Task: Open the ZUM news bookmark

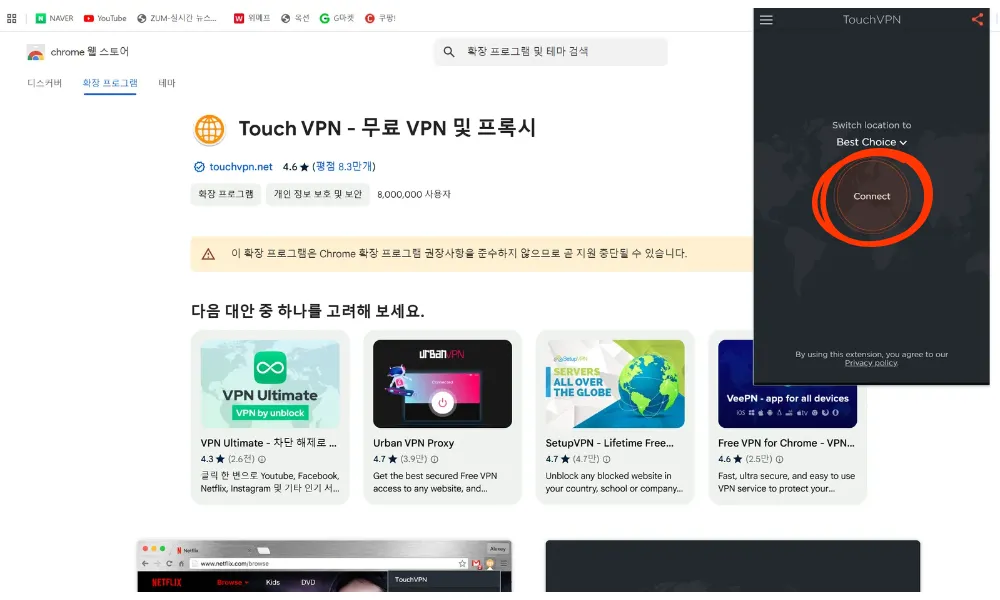Action: pyautogui.click(x=177, y=18)
